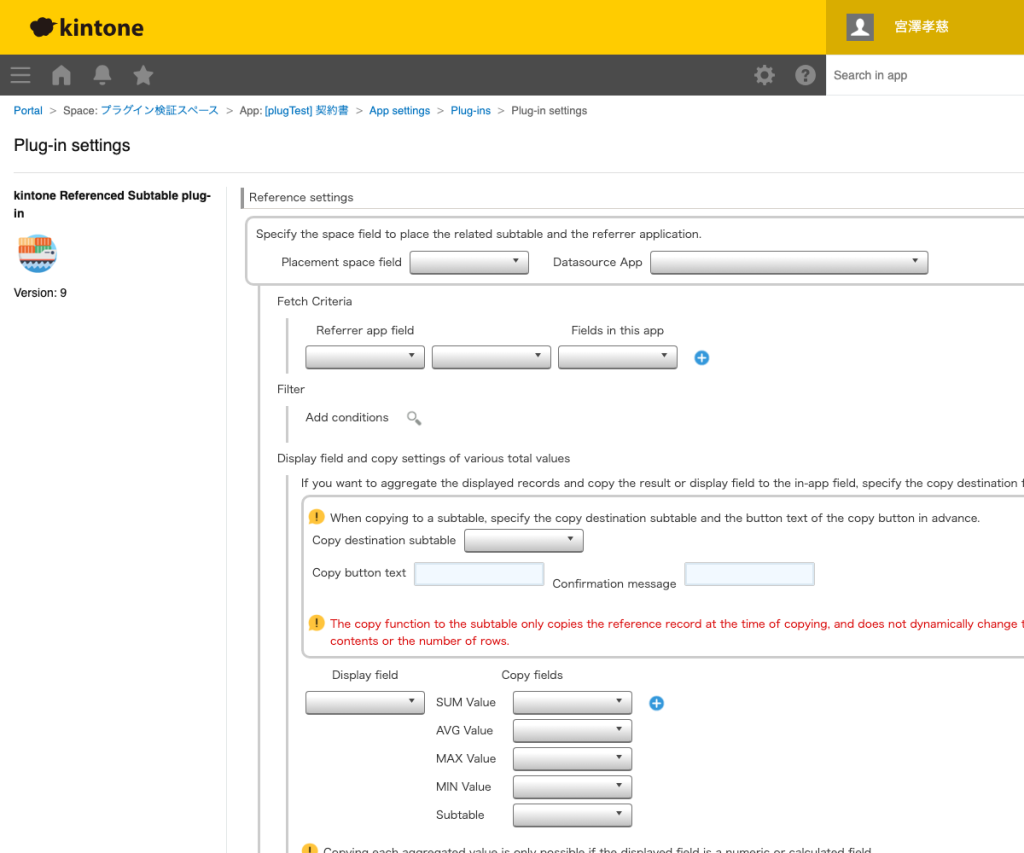Click the help question mark icon
1024x853 pixels.
tap(805, 75)
